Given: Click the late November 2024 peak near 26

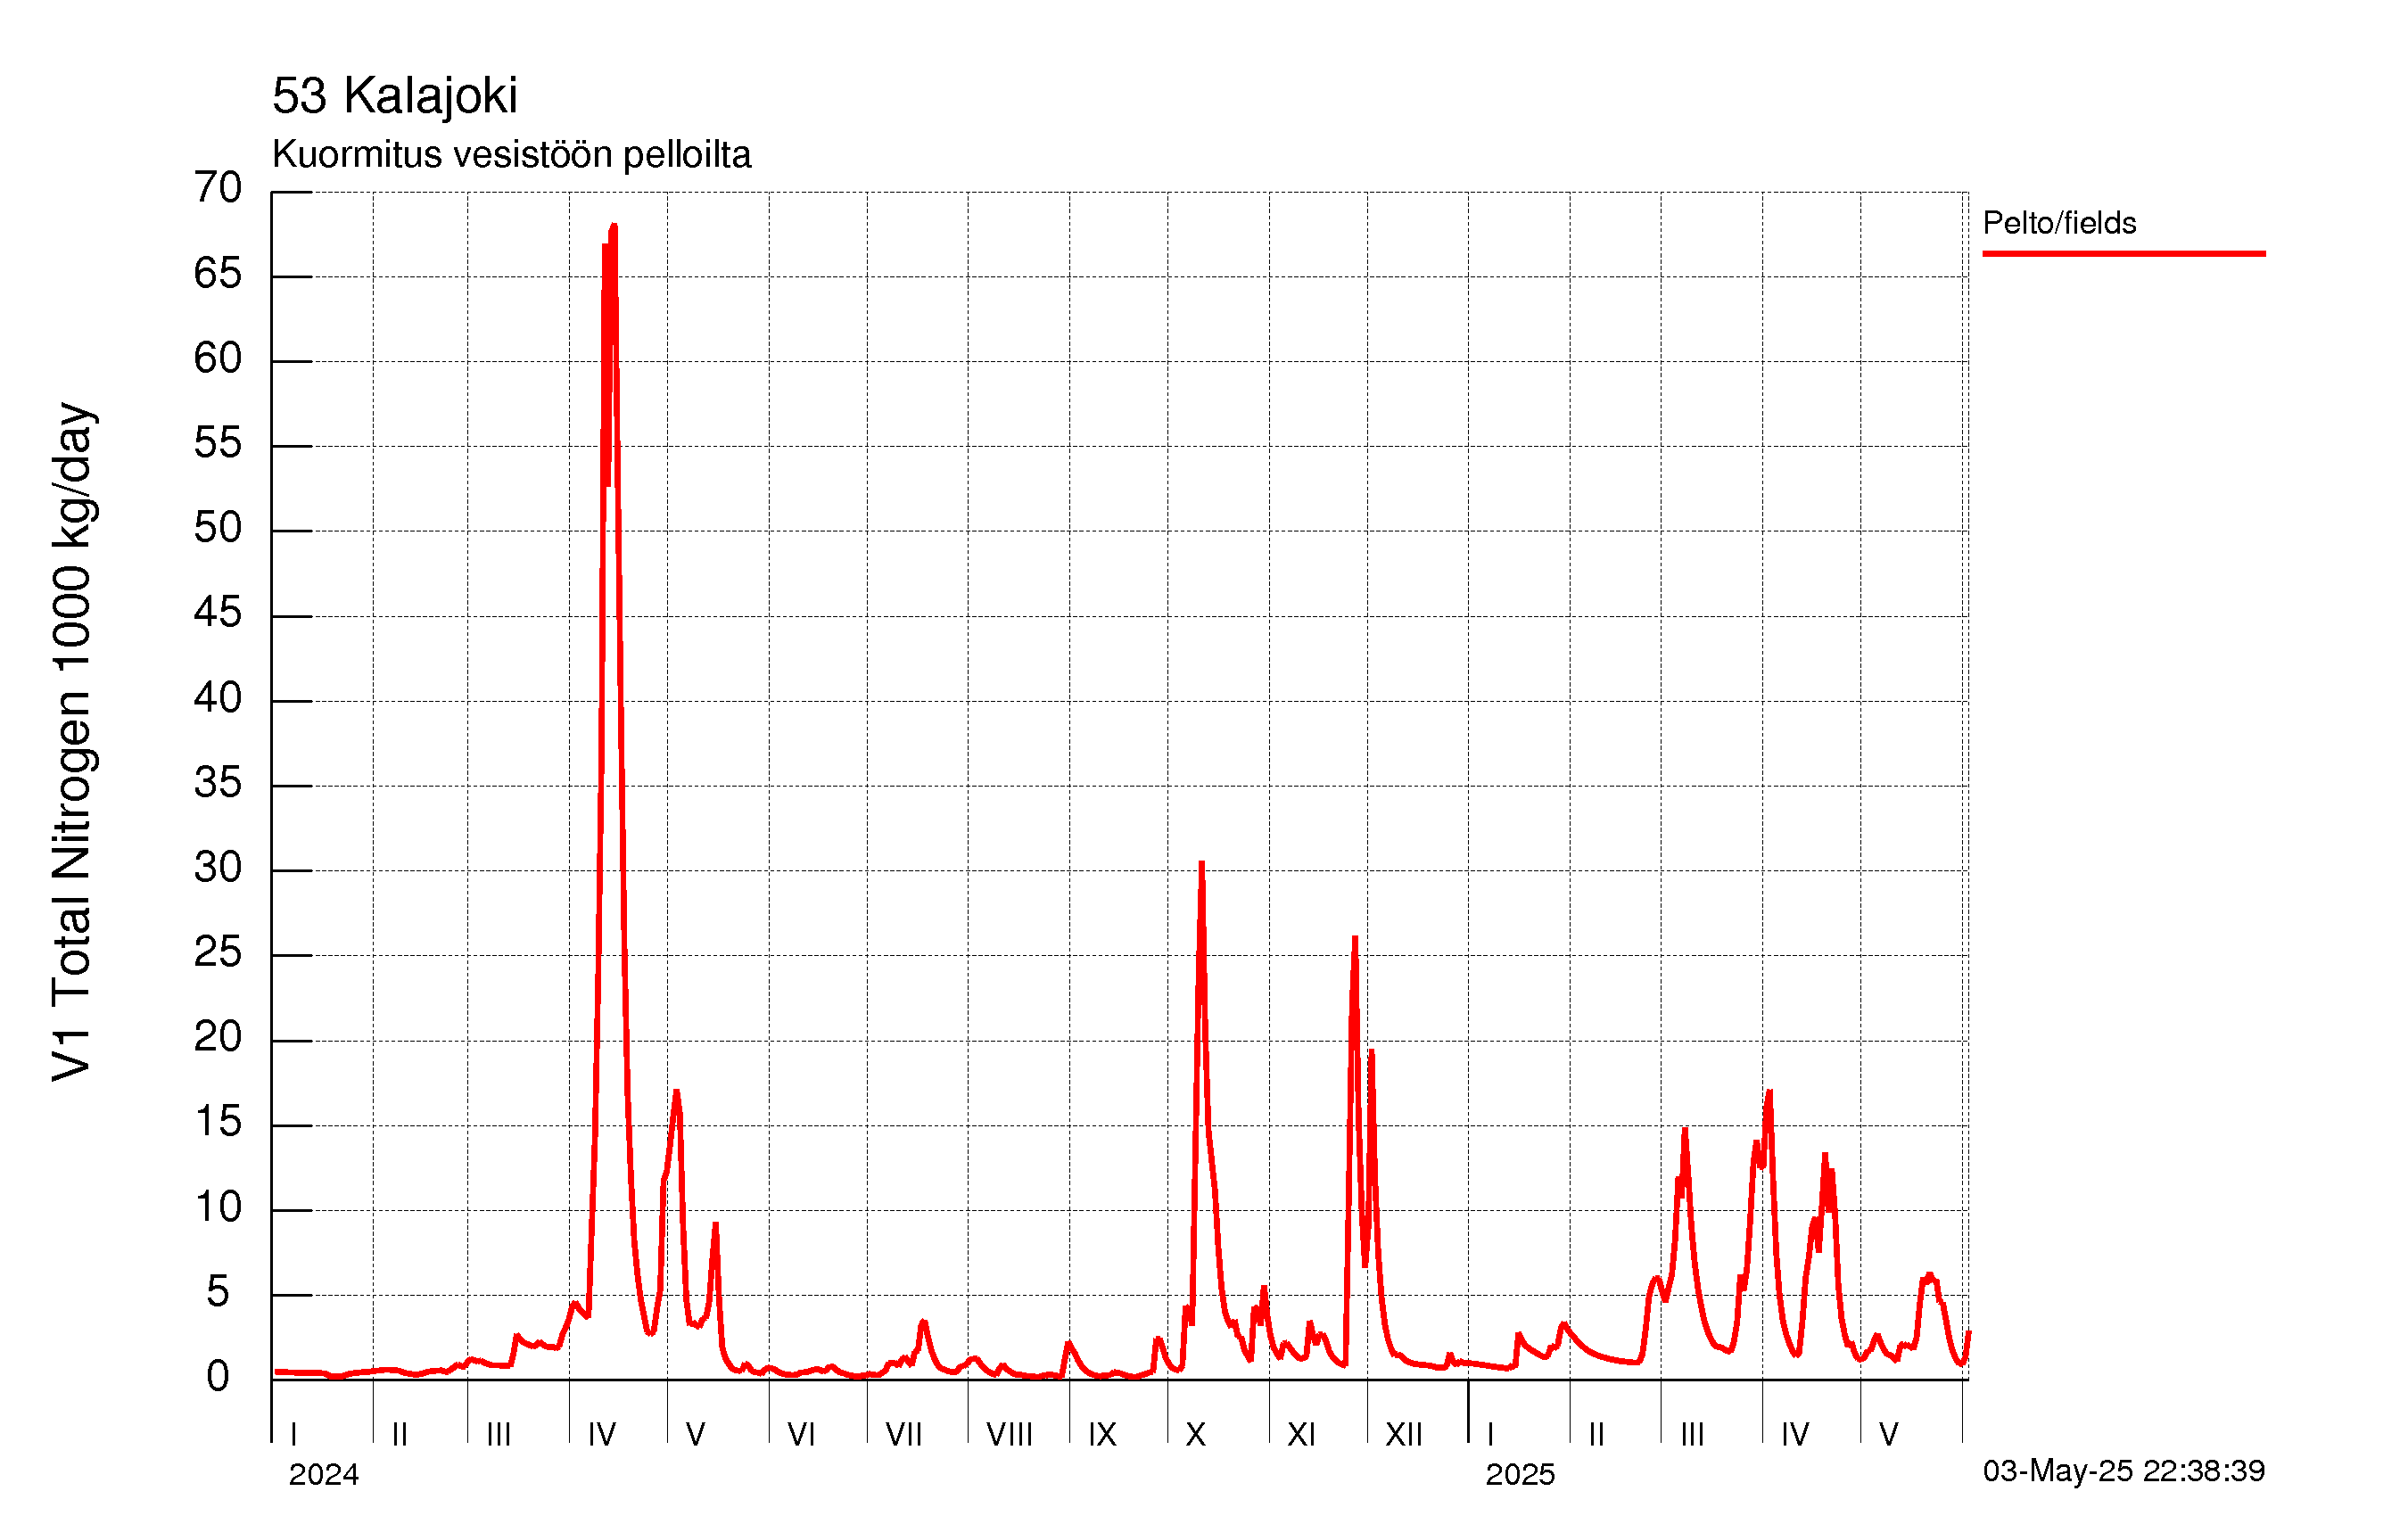Looking at the screenshot, I should tap(1355, 940).
